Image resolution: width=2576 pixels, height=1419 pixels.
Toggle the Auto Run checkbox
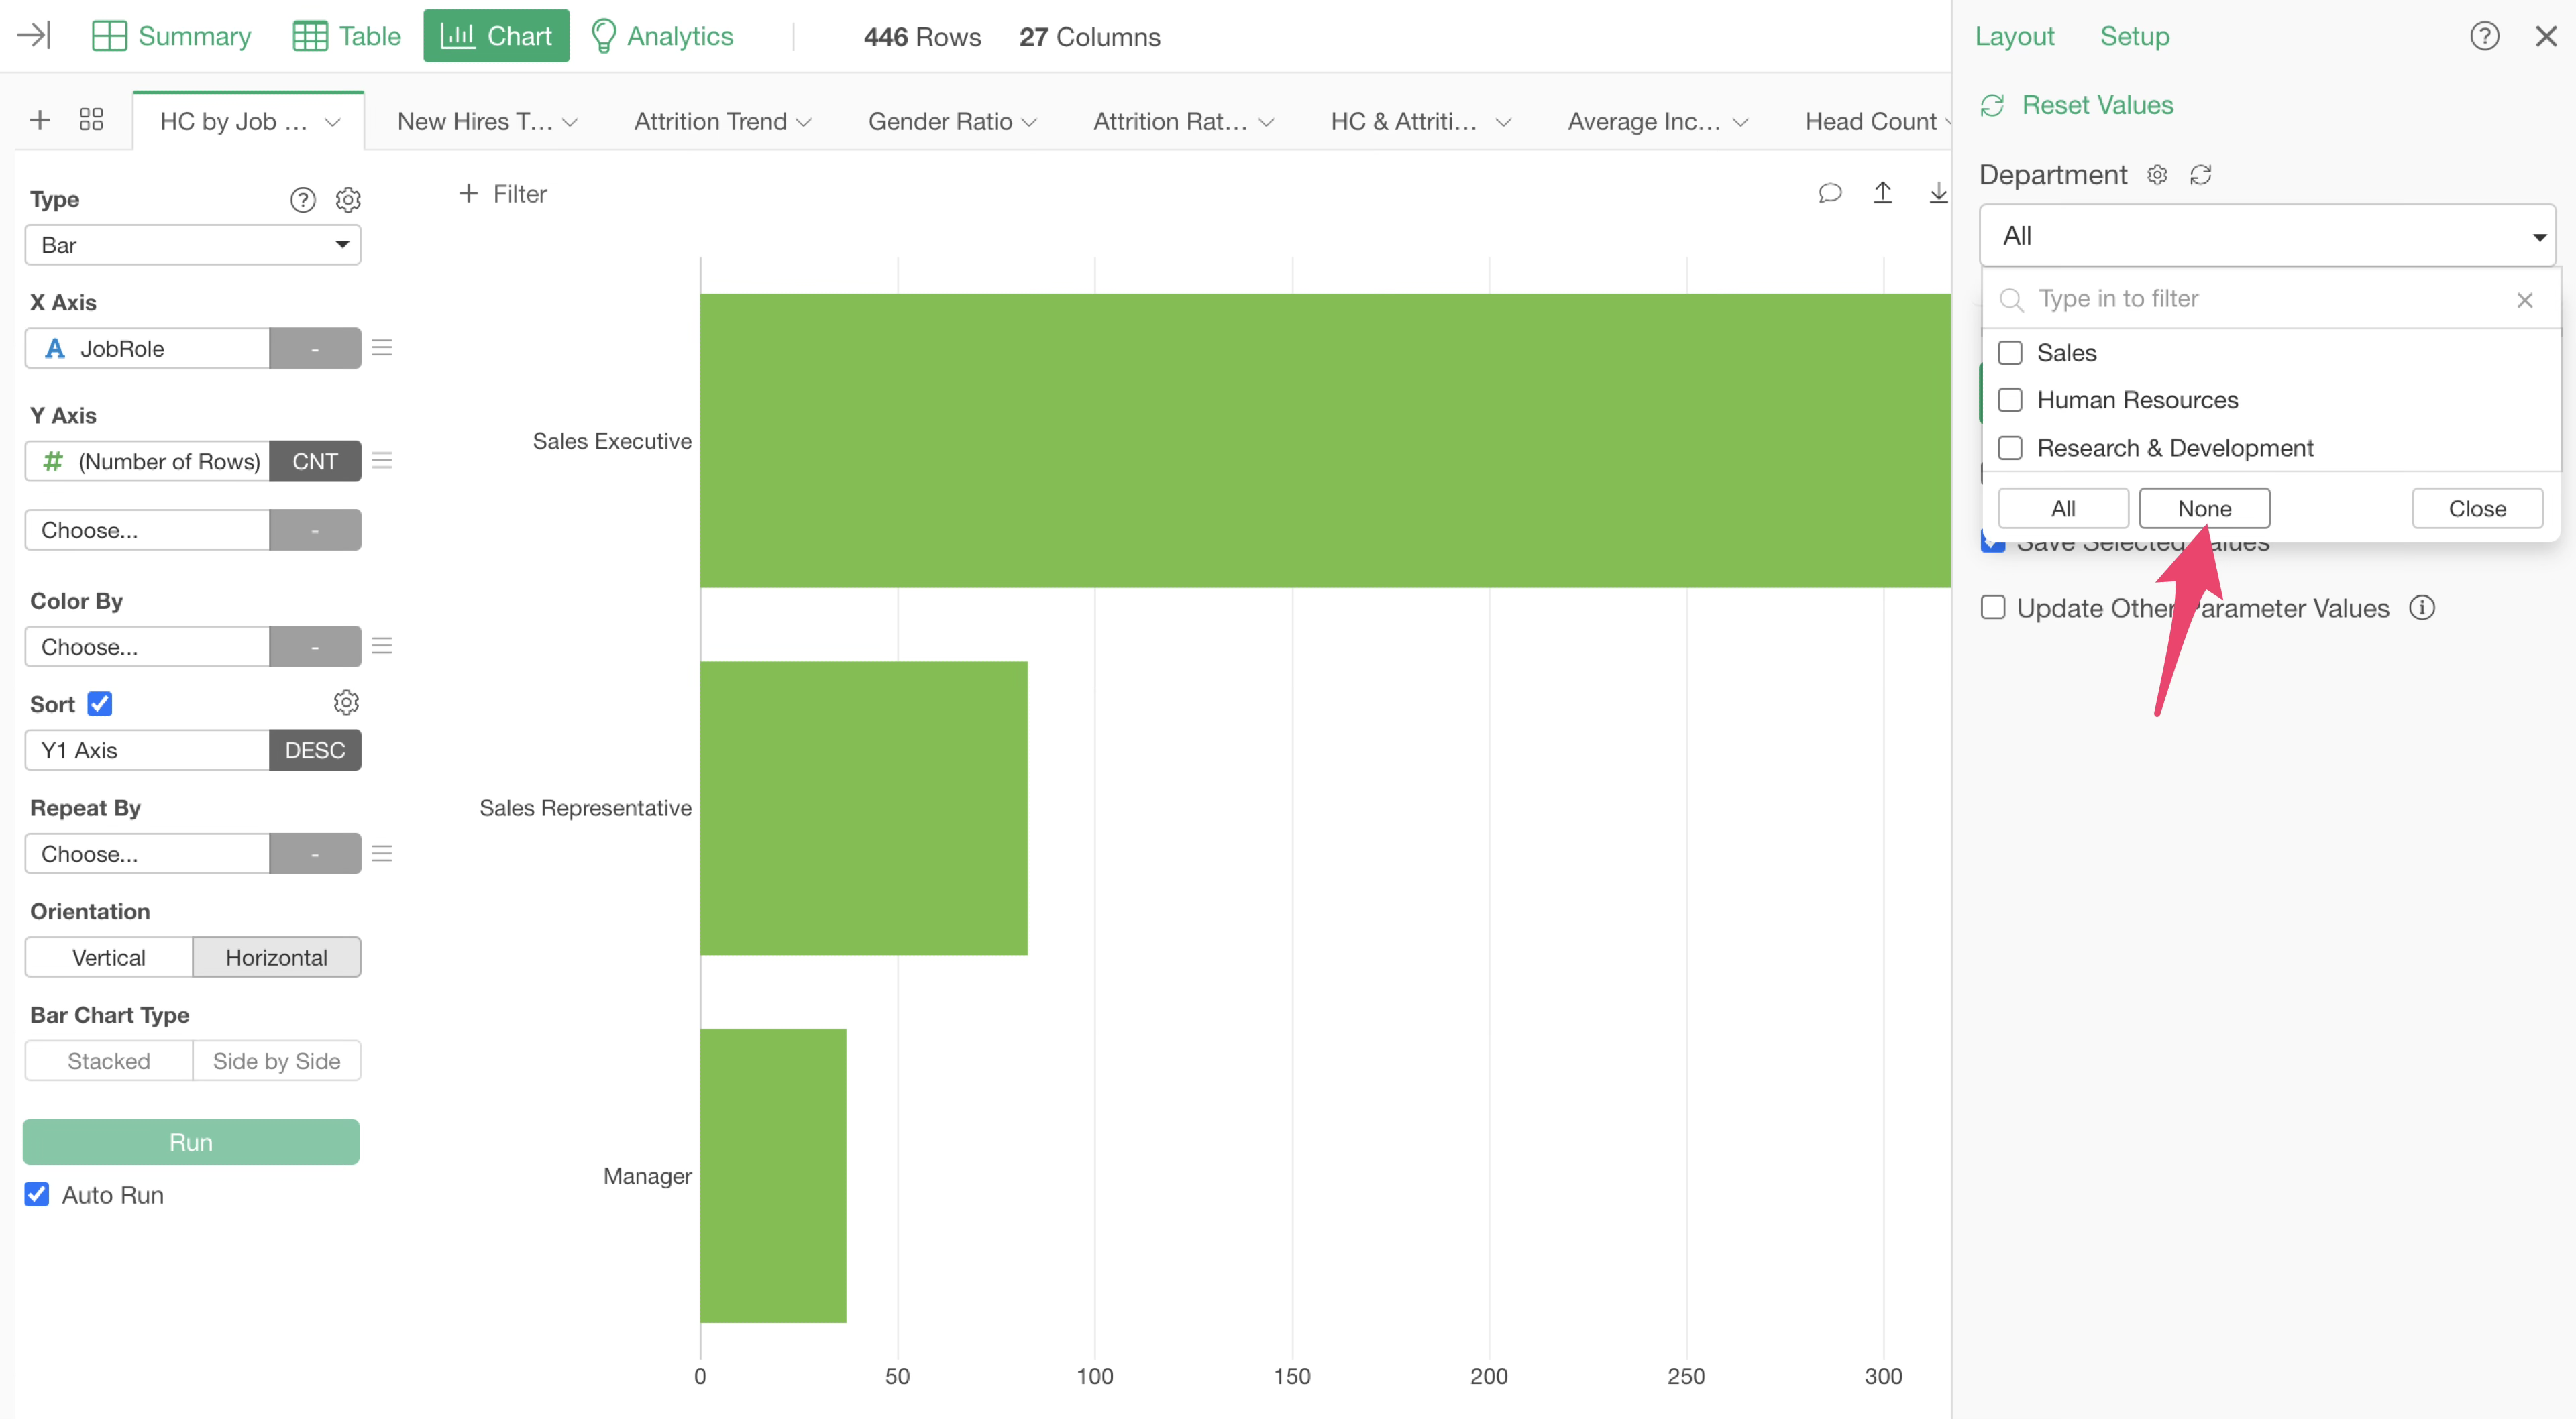click(x=37, y=1194)
